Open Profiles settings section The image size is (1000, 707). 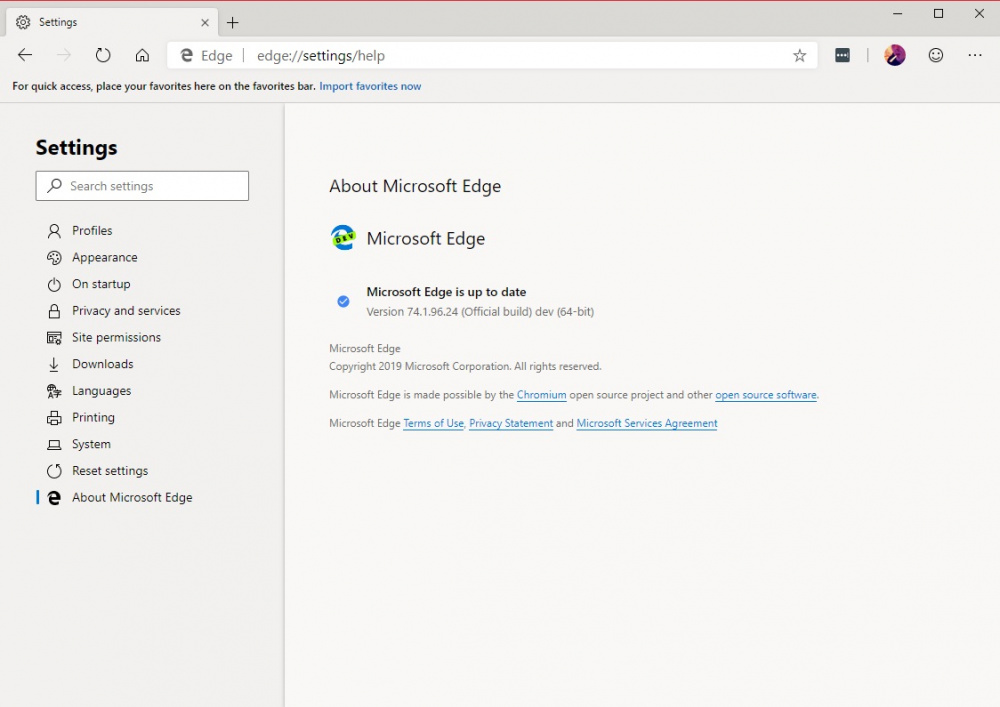92,231
